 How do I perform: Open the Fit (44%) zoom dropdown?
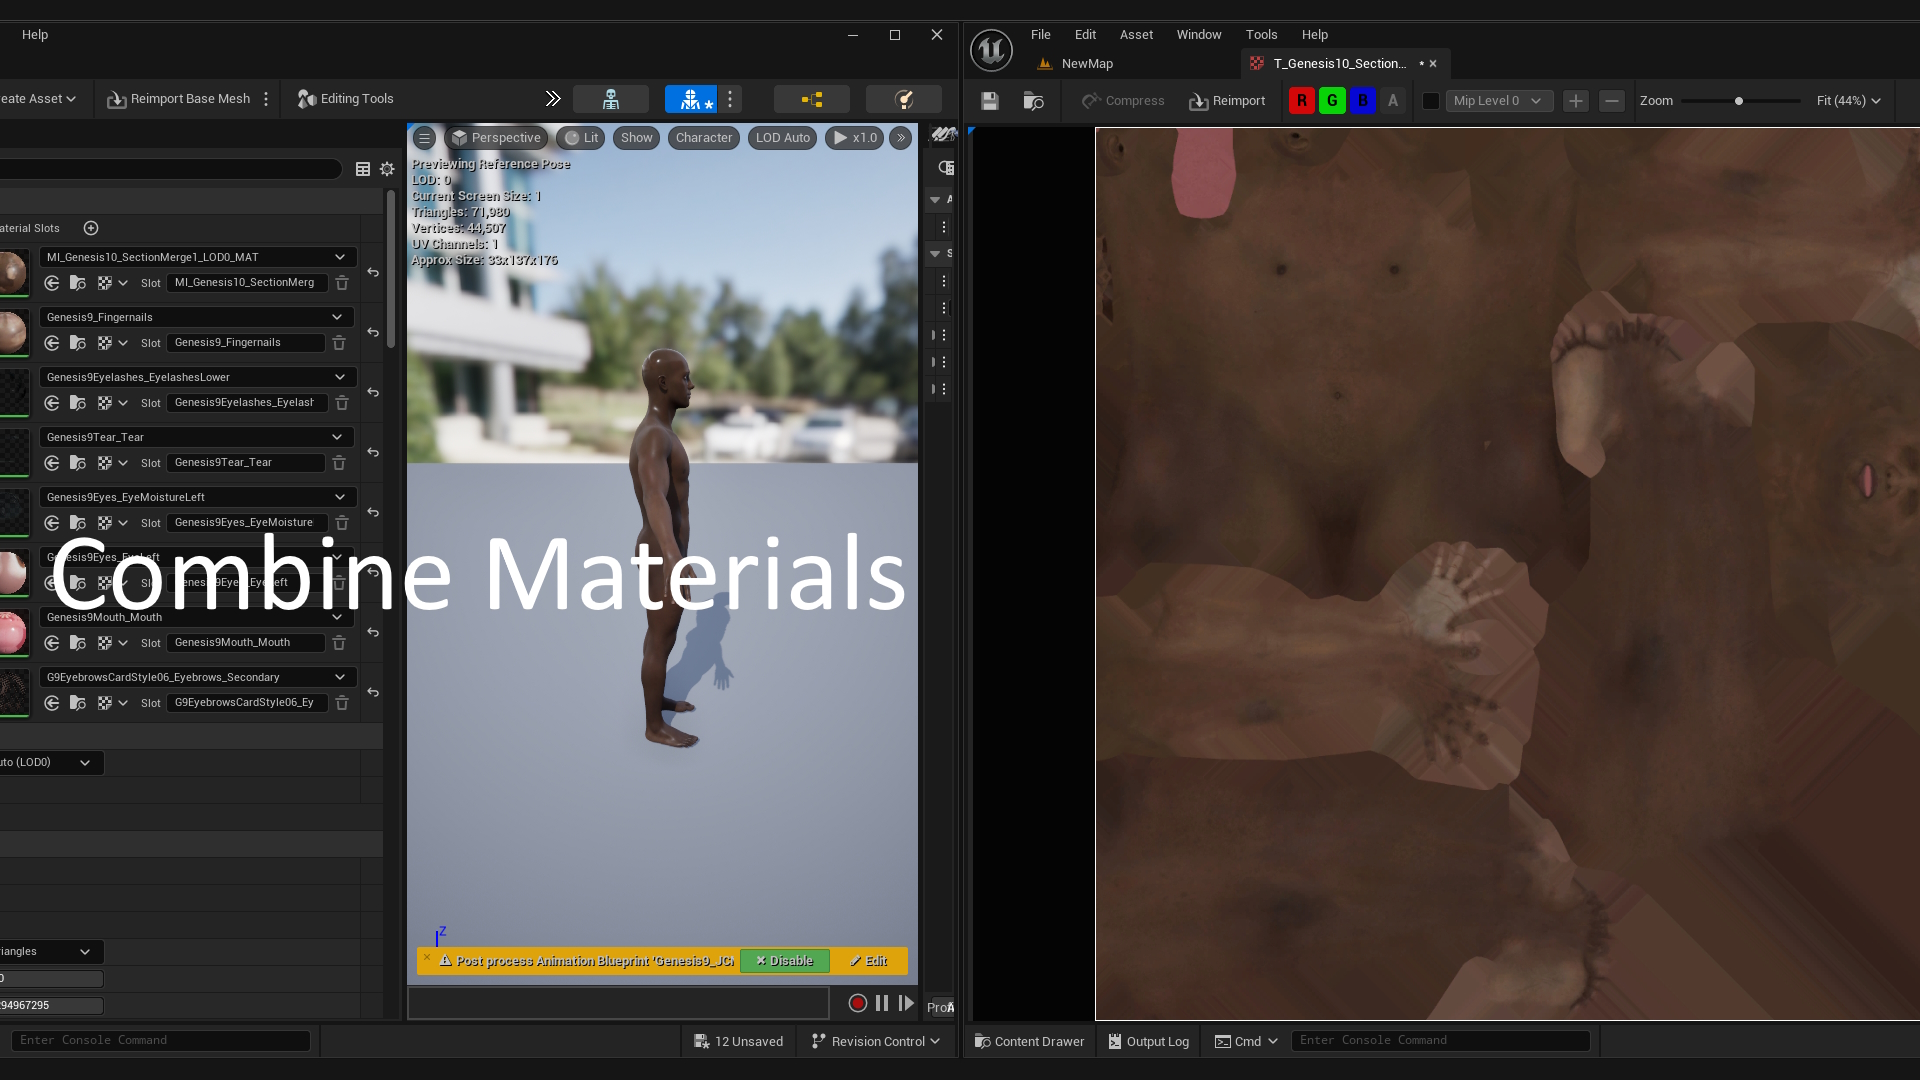1848,101
